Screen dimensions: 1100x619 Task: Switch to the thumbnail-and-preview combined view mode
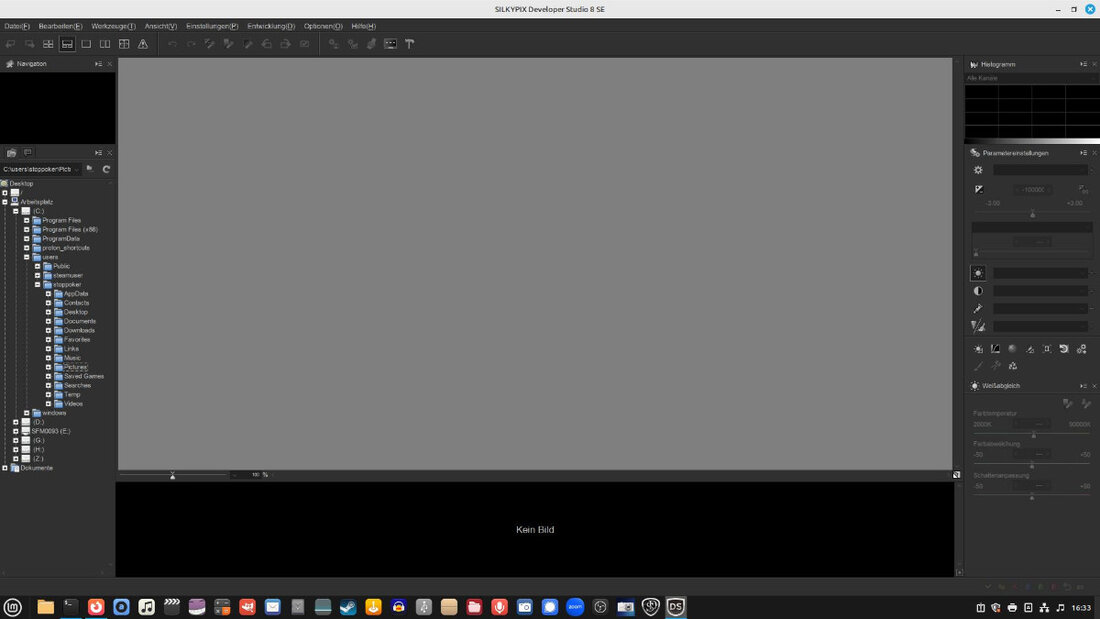coord(67,44)
